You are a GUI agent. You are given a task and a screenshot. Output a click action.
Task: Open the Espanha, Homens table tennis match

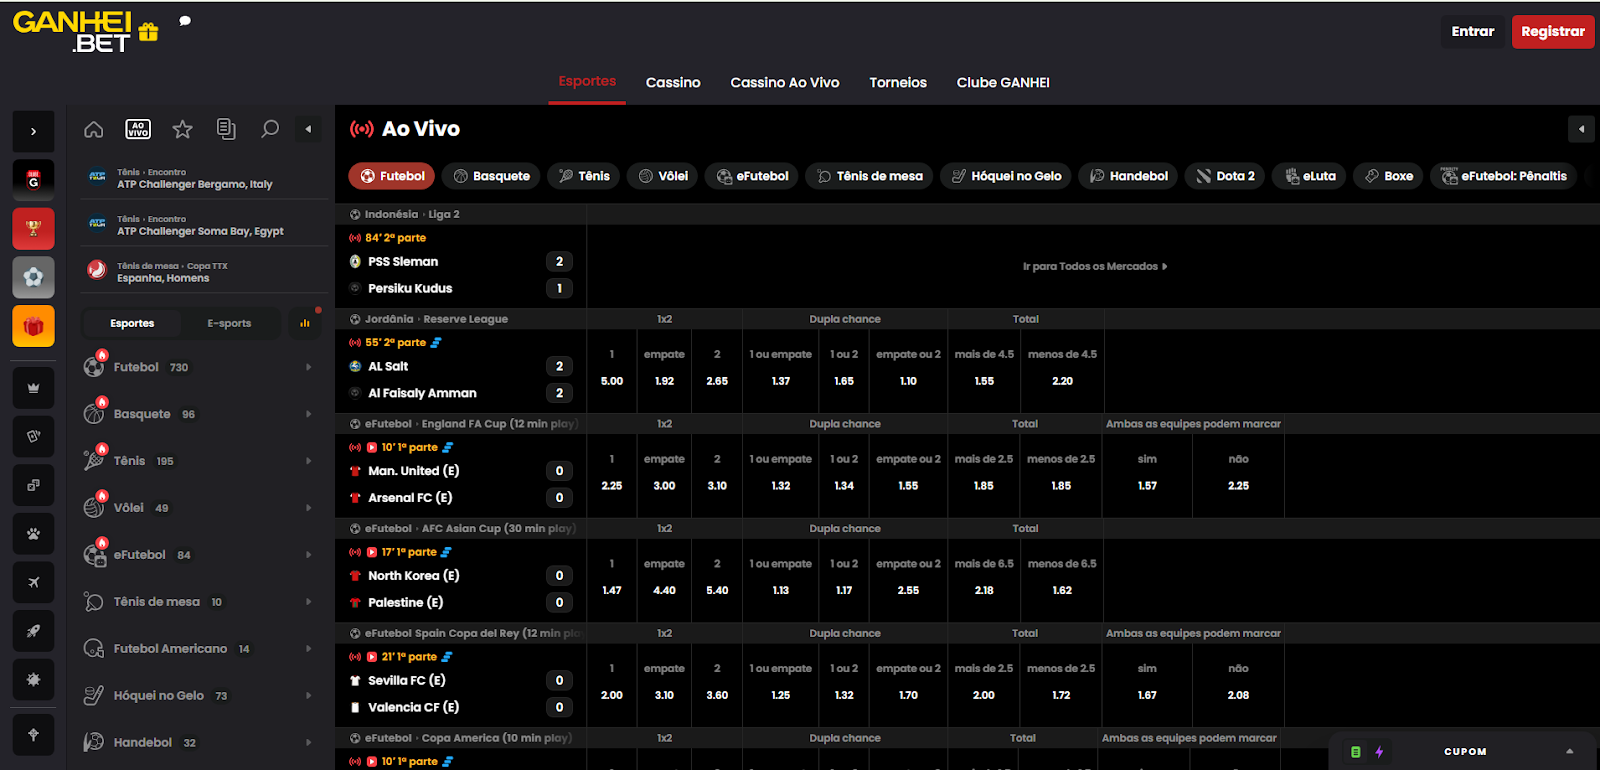tap(204, 273)
